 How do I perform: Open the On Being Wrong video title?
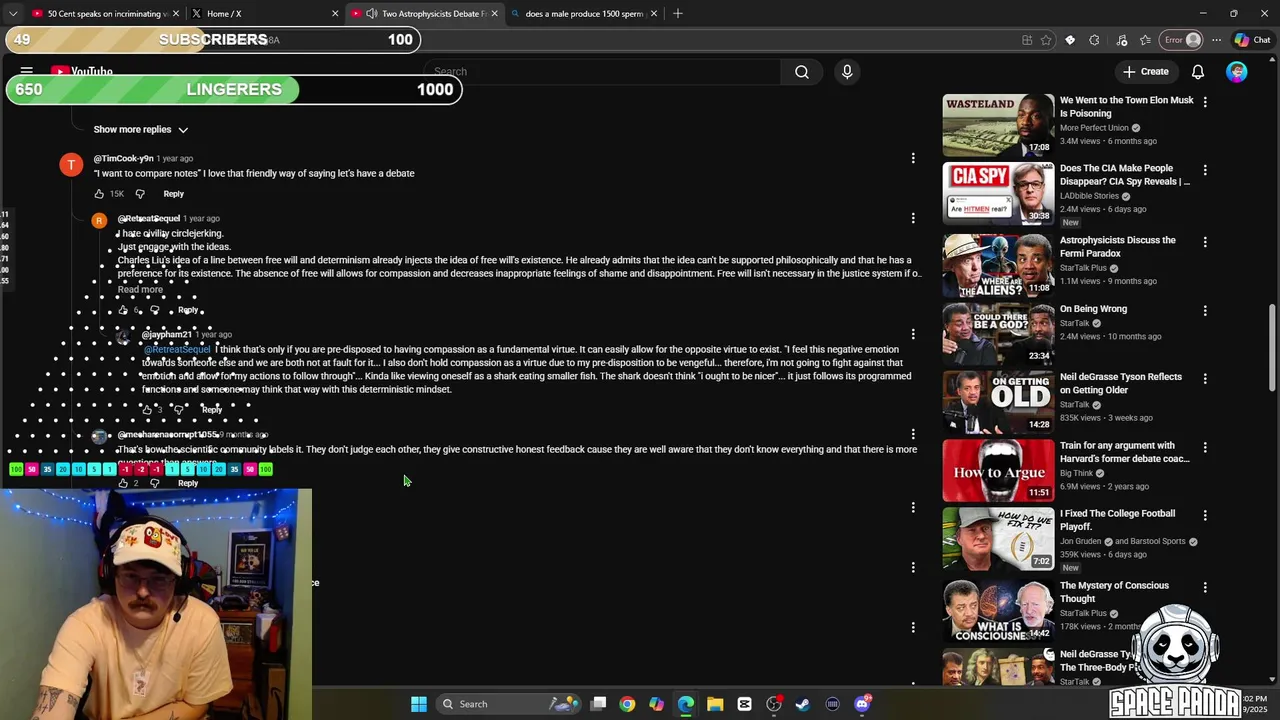click(x=1093, y=309)
